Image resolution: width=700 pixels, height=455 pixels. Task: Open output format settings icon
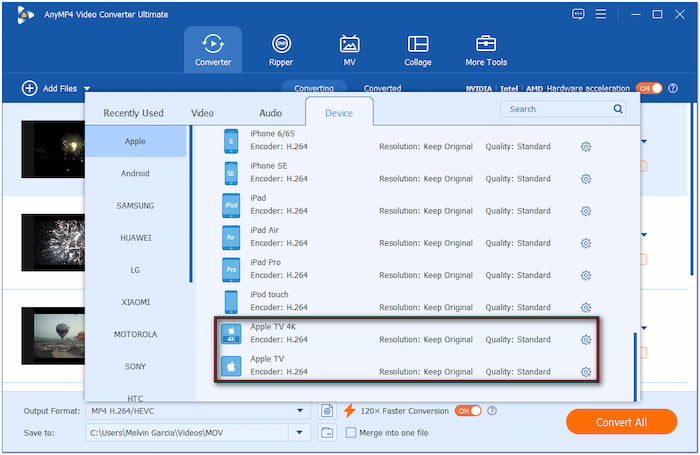click(x=327, y=410)
